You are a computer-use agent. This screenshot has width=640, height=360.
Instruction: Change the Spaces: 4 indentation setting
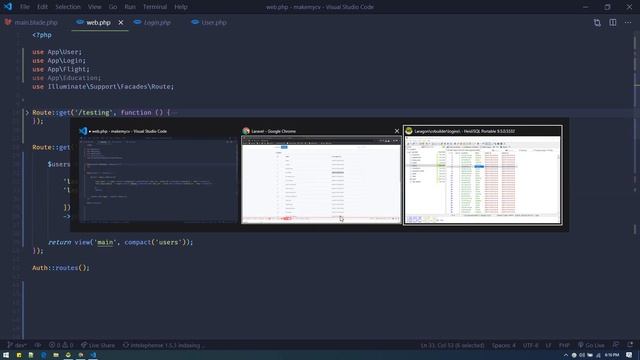tap(503, 345)
